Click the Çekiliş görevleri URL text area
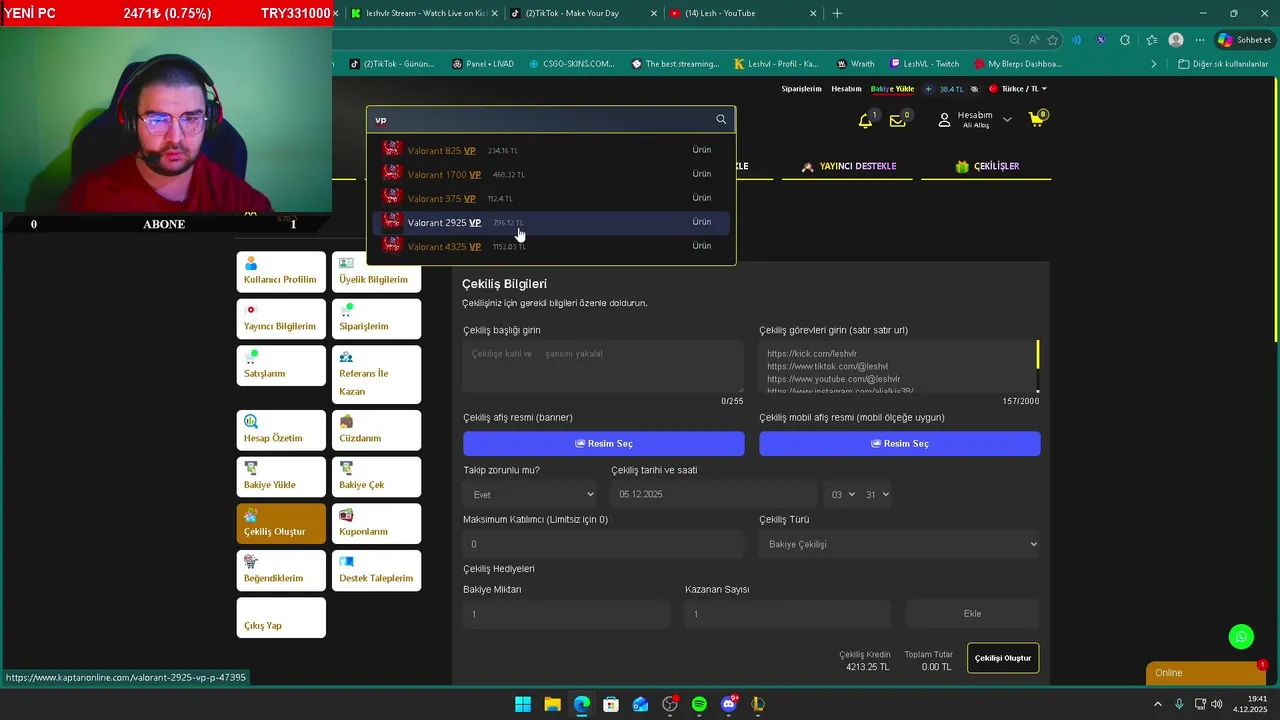 click(x=898, y=367)
